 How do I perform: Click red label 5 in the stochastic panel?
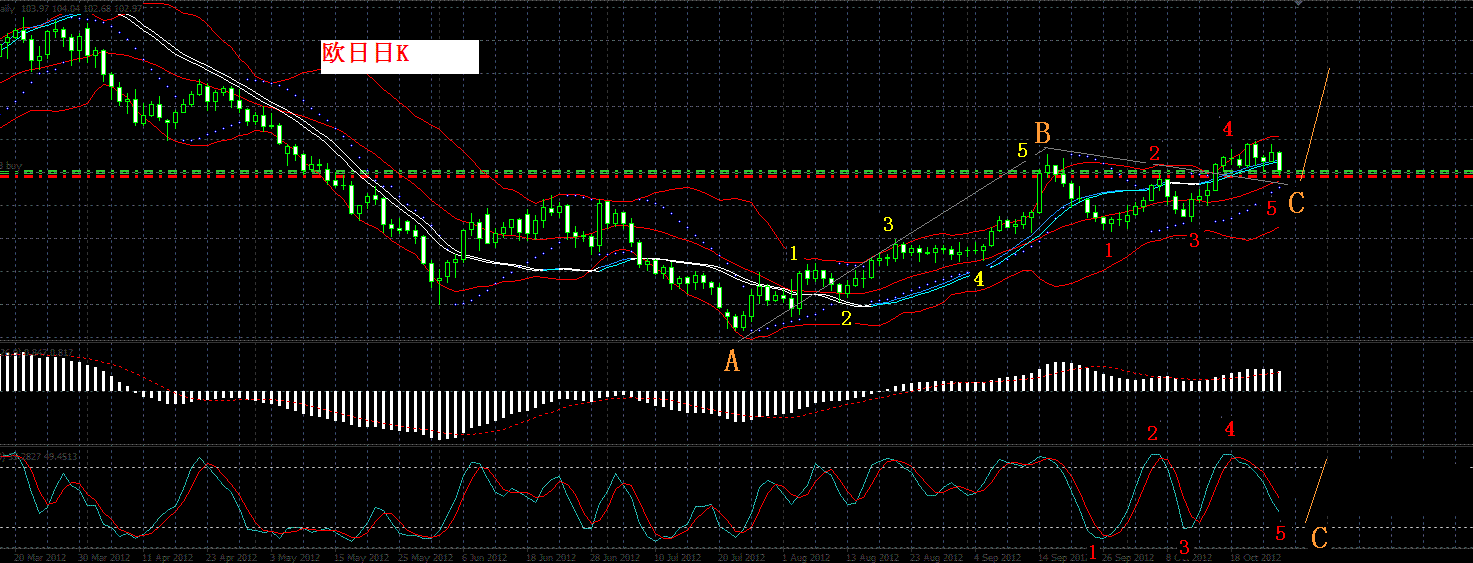[1281, 532]
